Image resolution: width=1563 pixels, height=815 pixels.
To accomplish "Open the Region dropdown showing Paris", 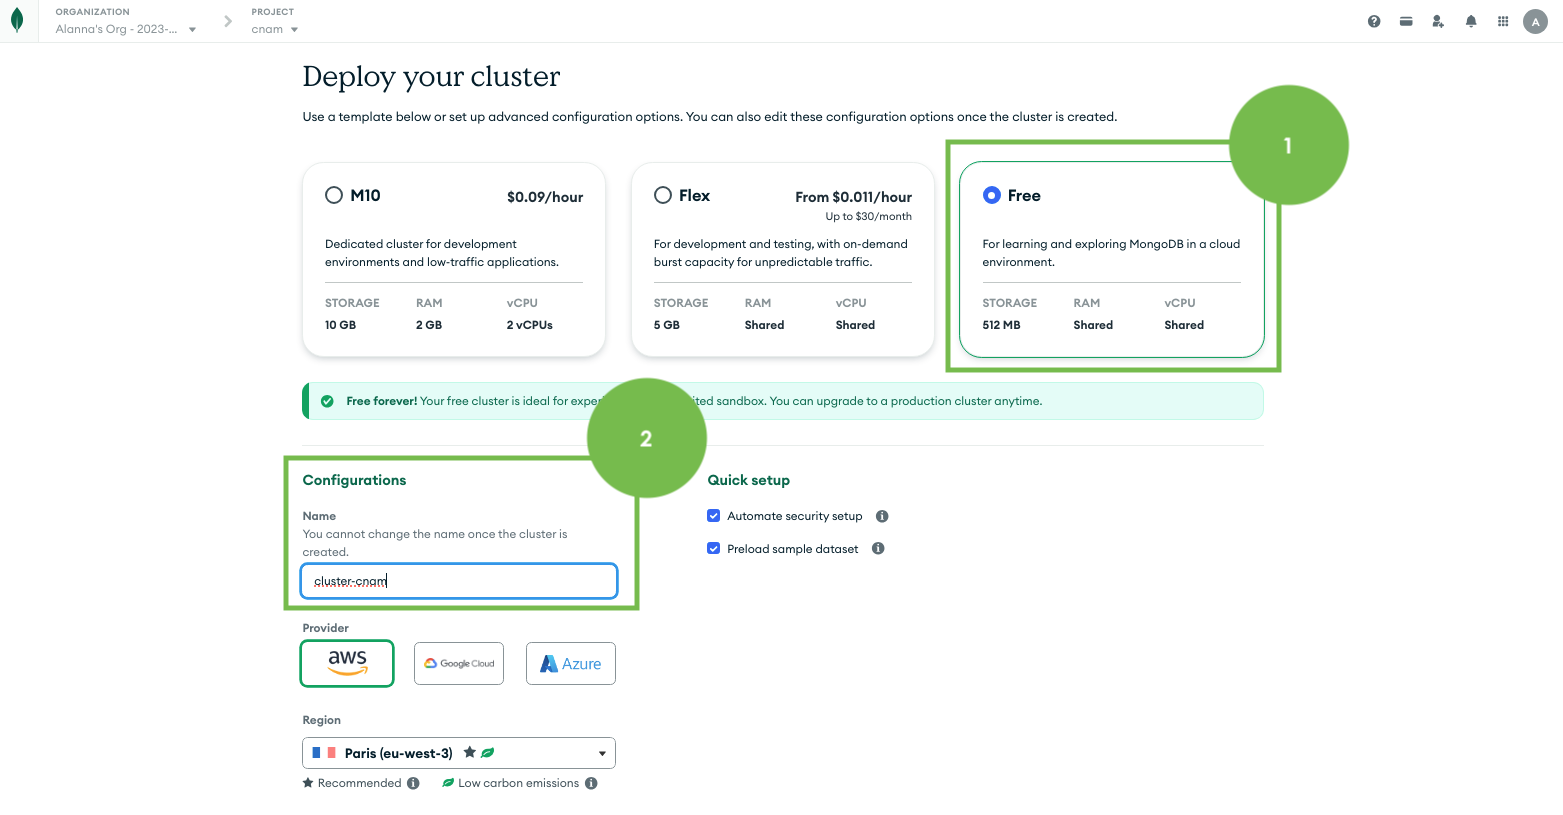I will pyautogui.click(x=459, y=753).
